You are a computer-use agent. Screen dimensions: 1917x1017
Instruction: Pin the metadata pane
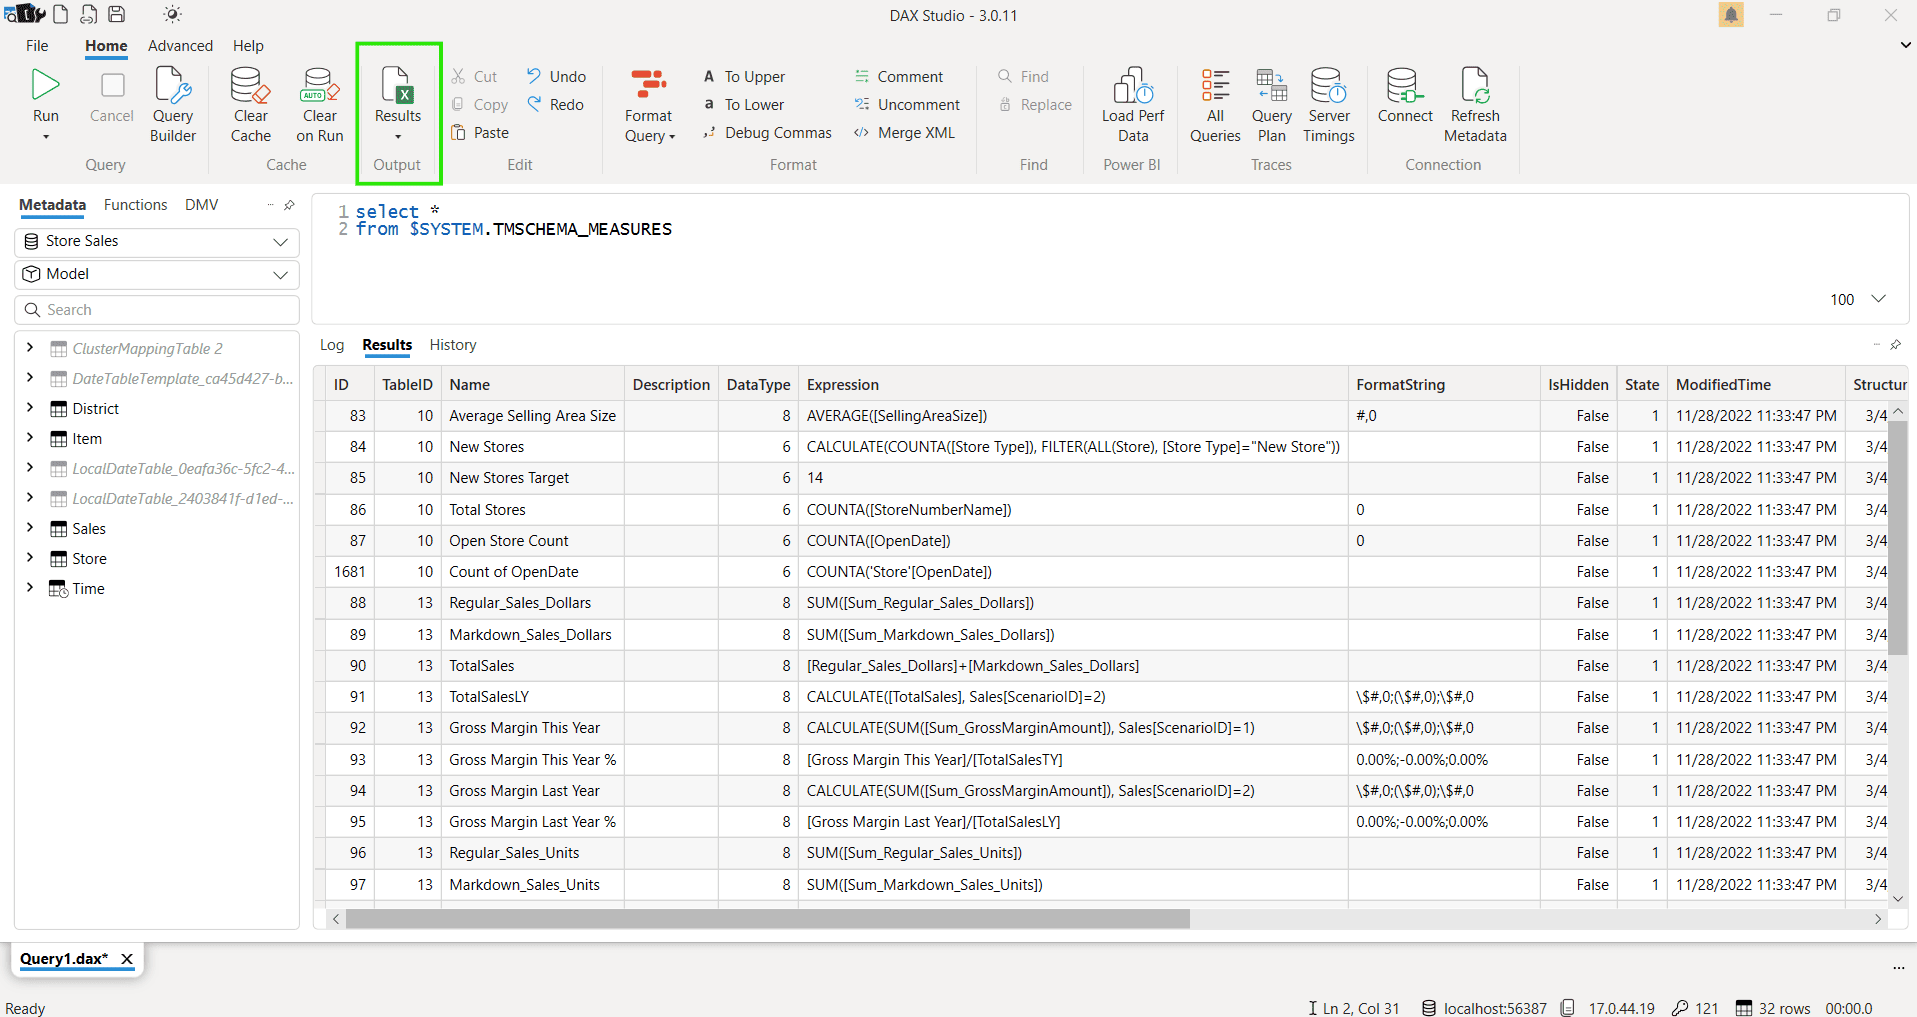[x=289, y=205]
